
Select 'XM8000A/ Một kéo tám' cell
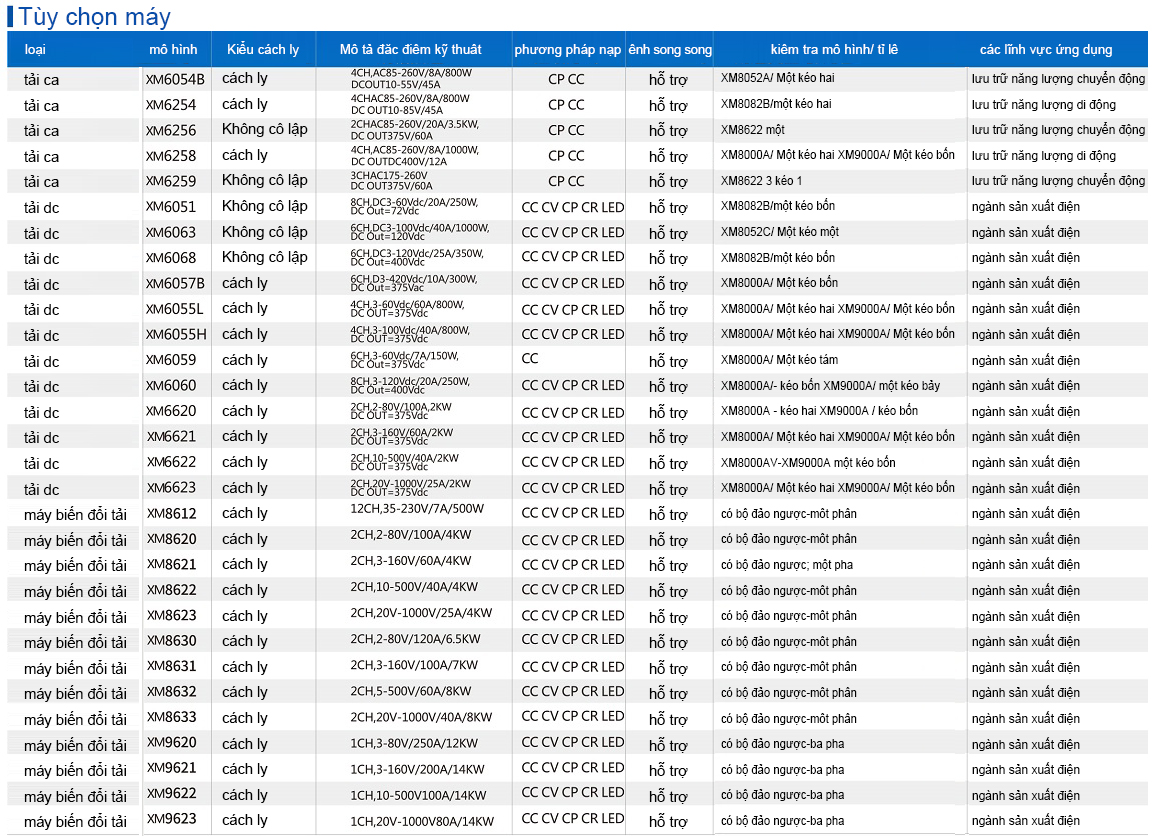tap(779, 360)
